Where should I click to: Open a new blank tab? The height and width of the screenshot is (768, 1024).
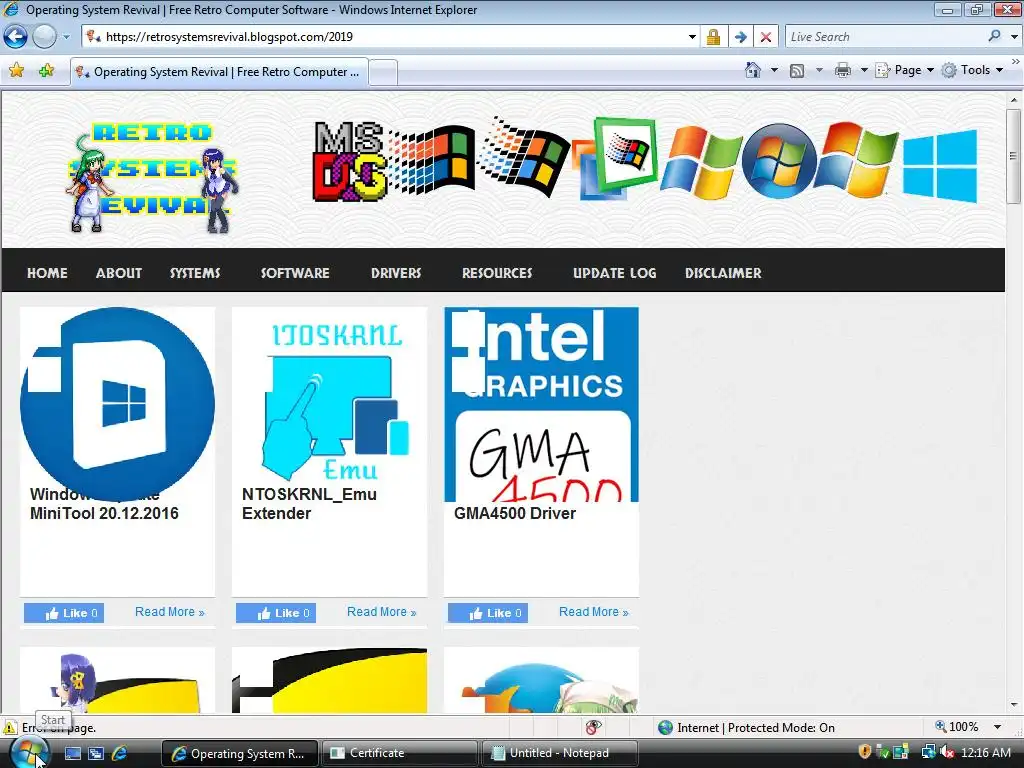tap(383, 72)
